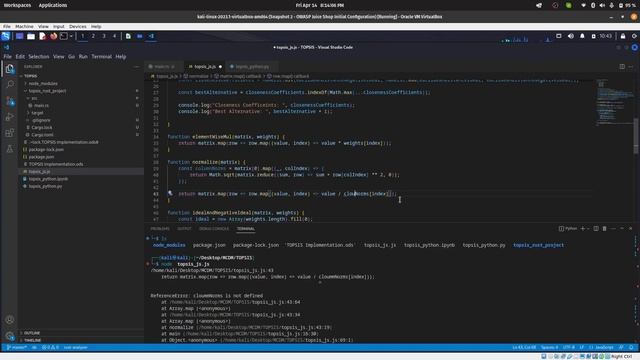
Task: Open the VS Code File menu
Action: [8, 57]
